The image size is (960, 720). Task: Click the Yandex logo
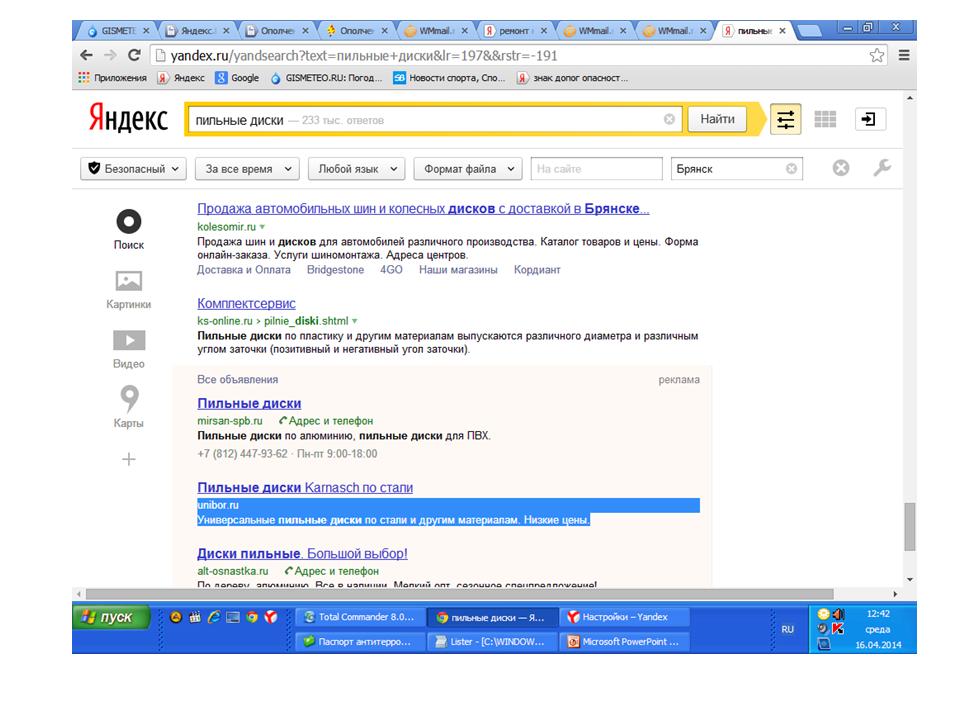(128, 118)
